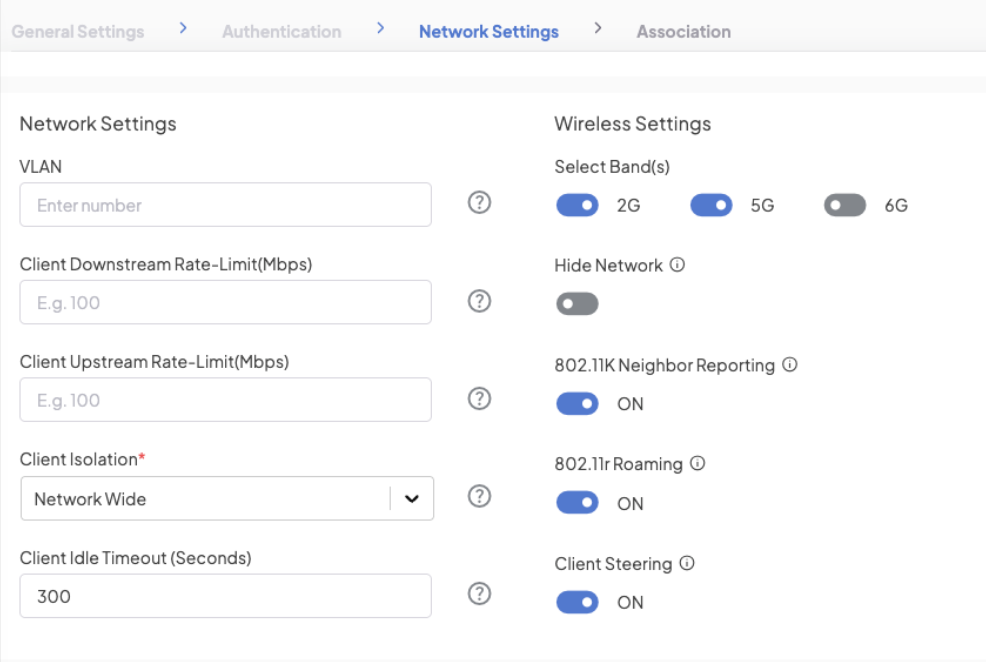Image resolution: width=986 pixels, height=662 pixels.
Task: Click help icon for Client Idle Timeout
Action: 479,594
